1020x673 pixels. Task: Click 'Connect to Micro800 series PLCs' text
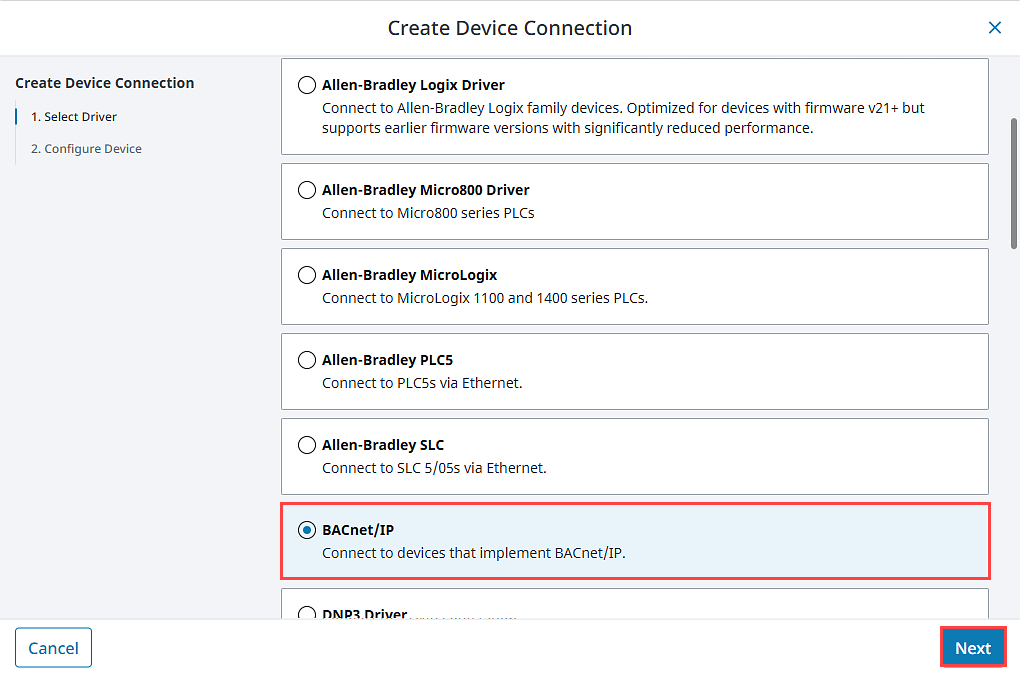(x=428, y=213)
